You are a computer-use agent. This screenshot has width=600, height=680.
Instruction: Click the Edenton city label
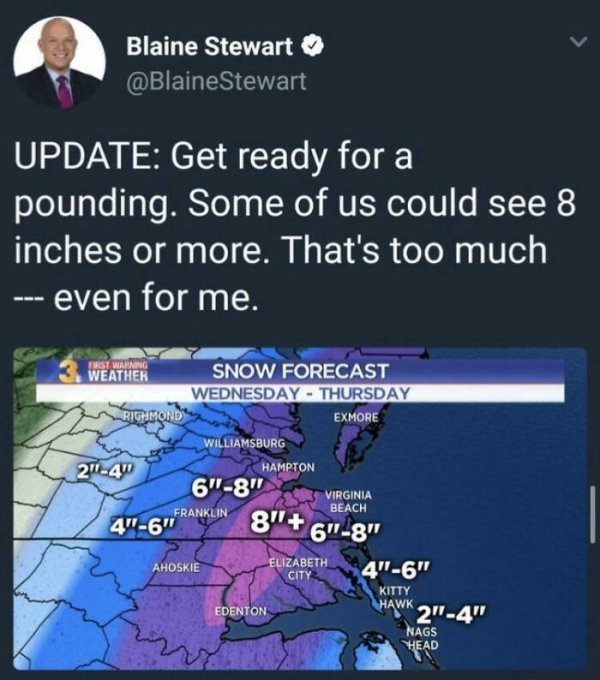pyautogui.click(x=241, y=611)
